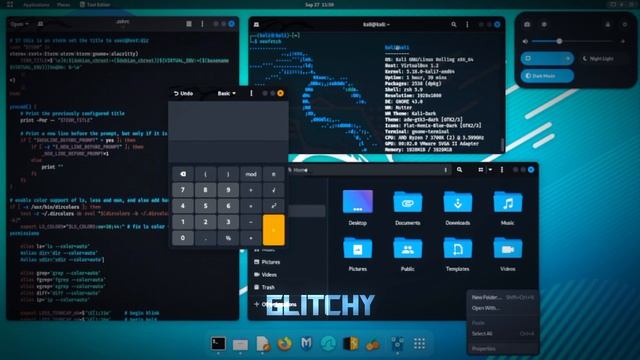Open the path bar kebab menu beside Home
640x360 pixels.
[445, 170]
